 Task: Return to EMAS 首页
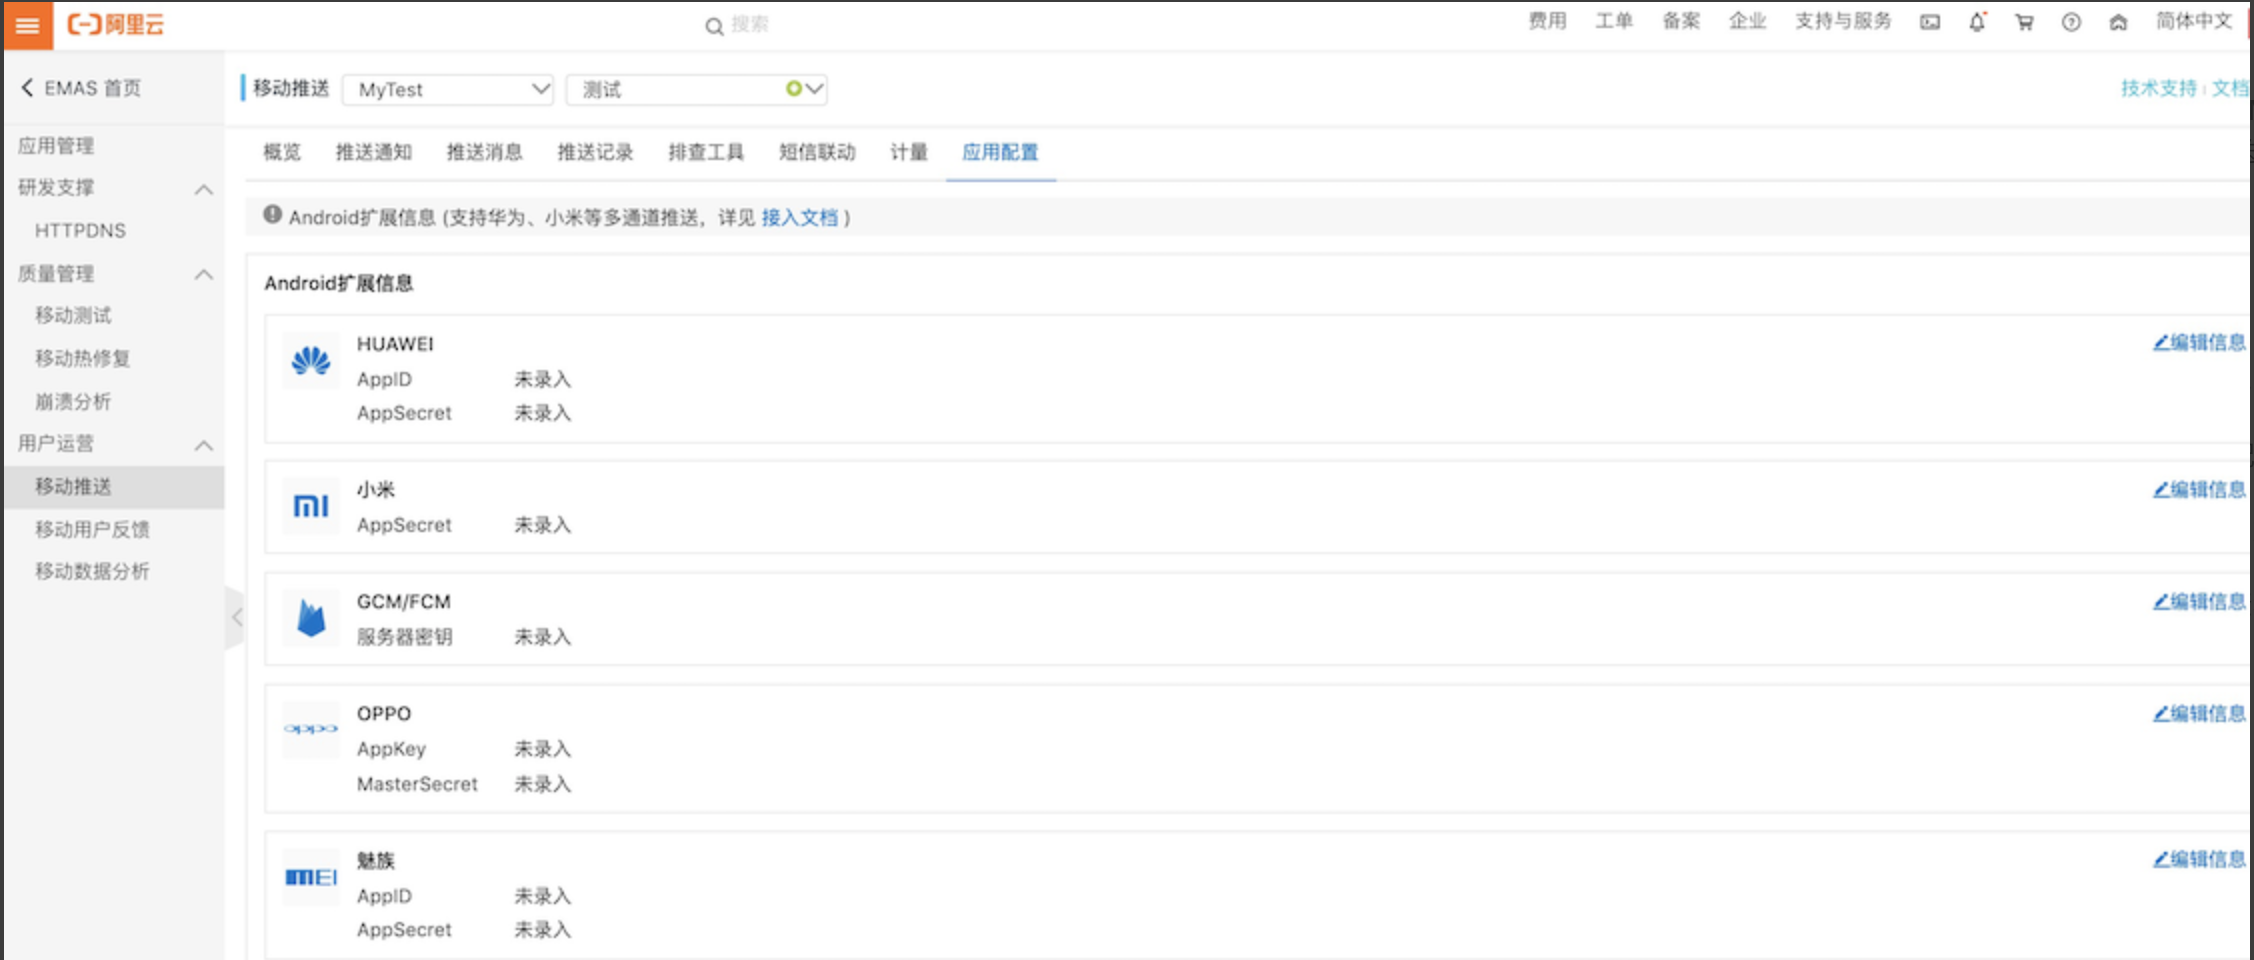click(93, 88)
